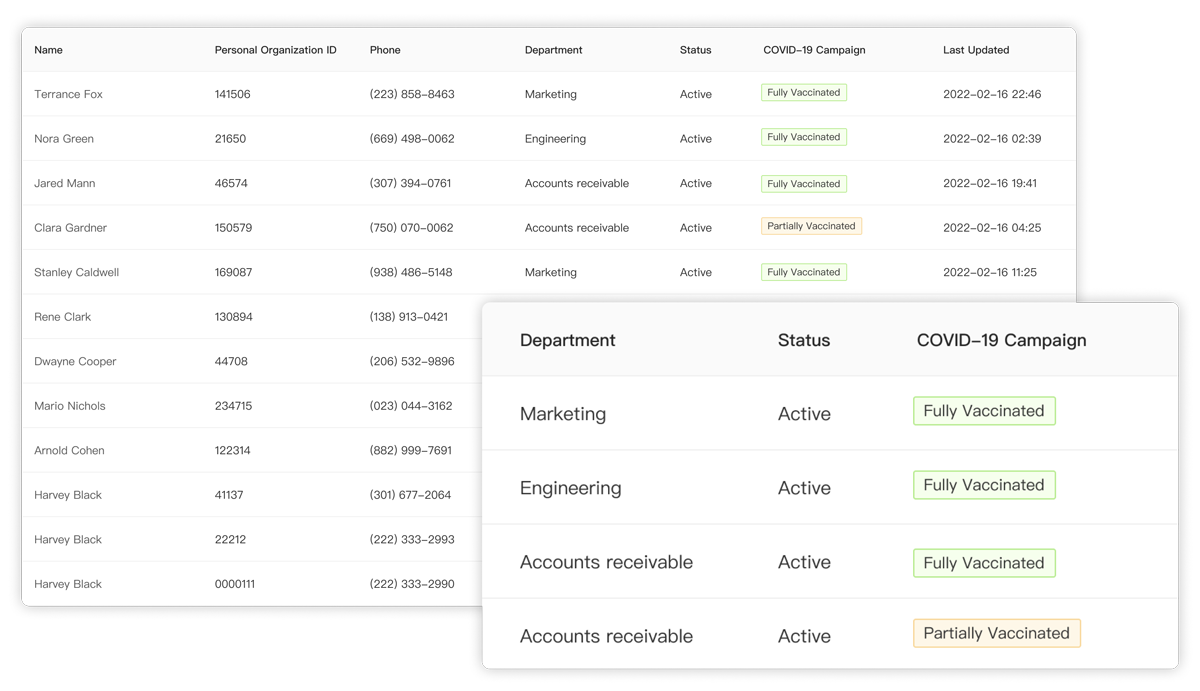Click the Name column header

[x=48, y=50]
